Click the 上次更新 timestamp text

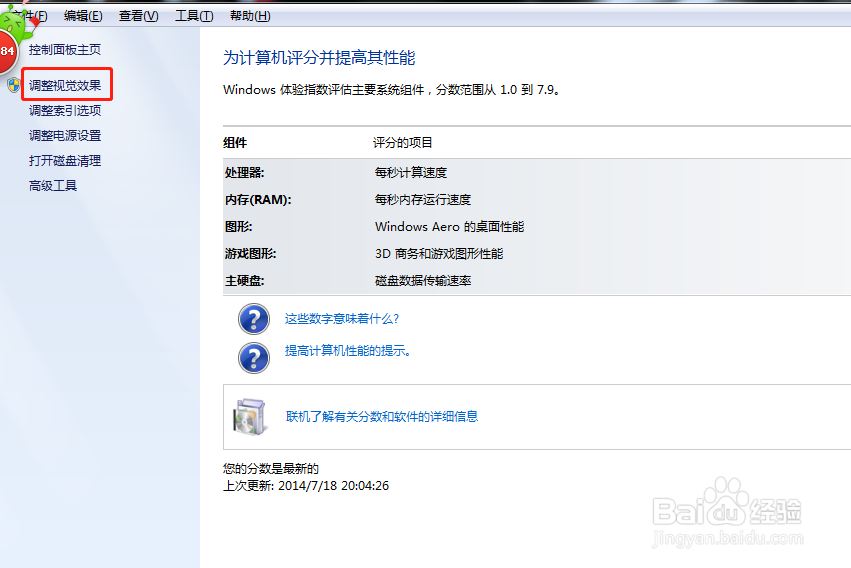pyautogui.click(x=306, y=486)
